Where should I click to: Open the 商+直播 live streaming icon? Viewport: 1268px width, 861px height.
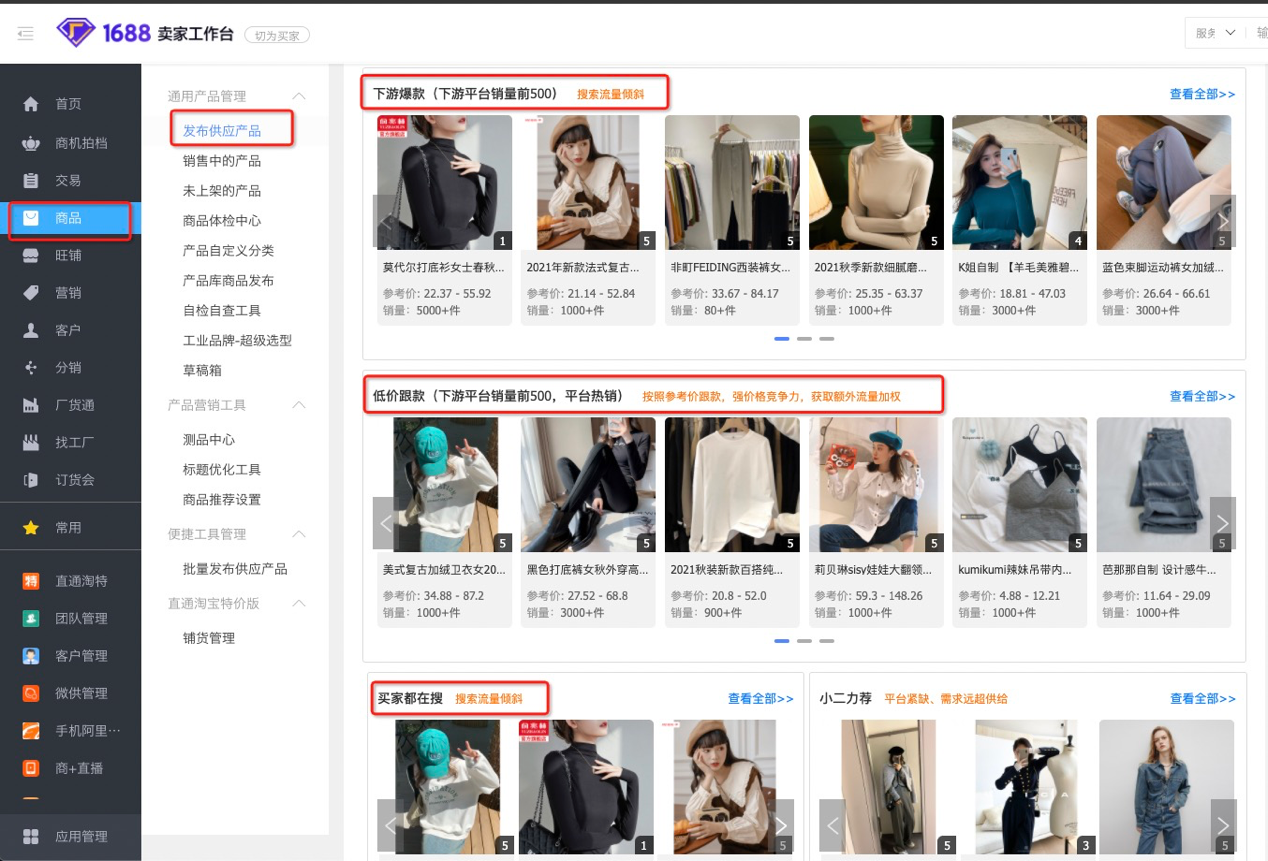pos(30,767)
